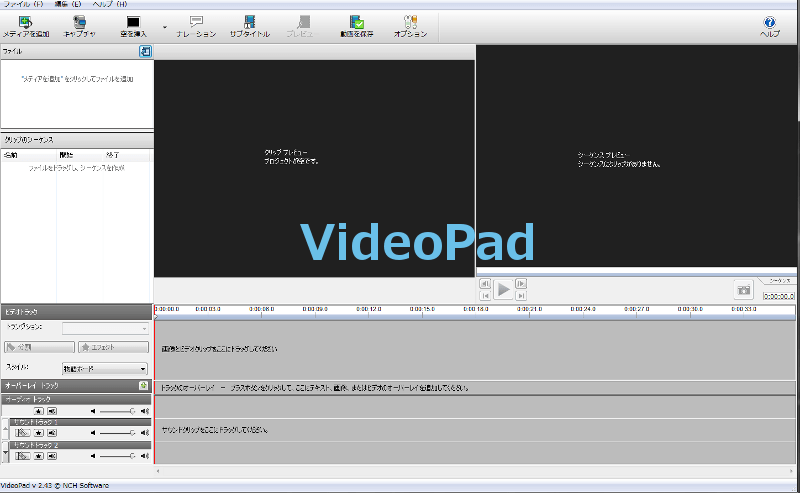Viewport: 800px width, 493px height.
Task: Take snapshot with the camera icon
Action: (744, 290)
